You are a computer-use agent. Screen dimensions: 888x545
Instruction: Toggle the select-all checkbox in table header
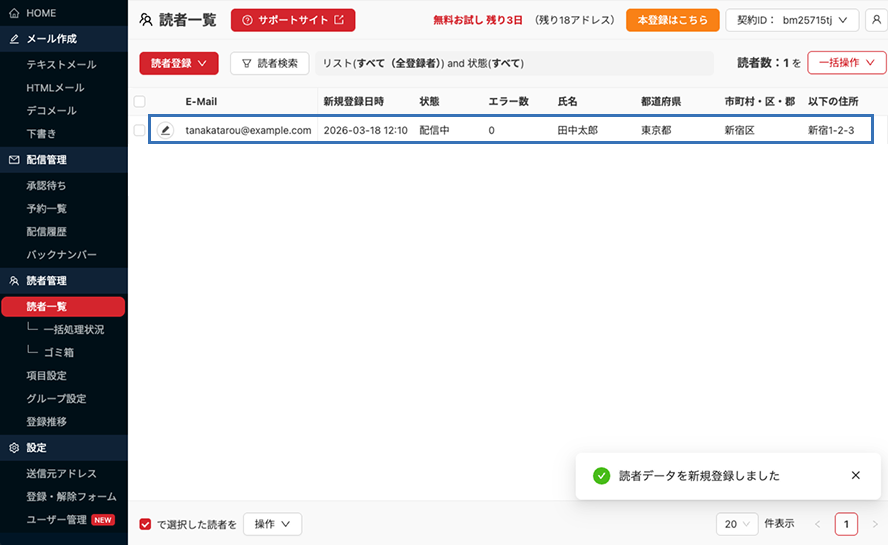[x=139, y=101]
